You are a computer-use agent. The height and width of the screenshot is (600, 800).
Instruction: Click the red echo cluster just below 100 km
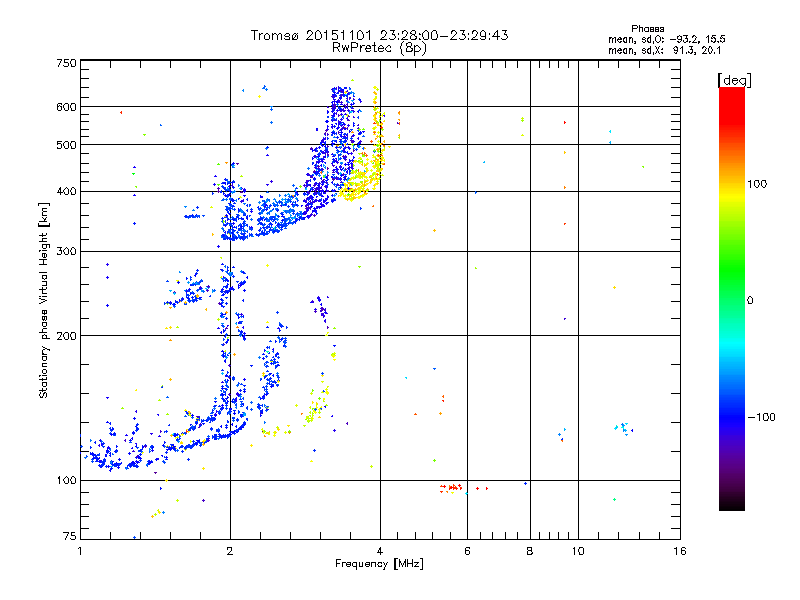[x=451, y=488]
